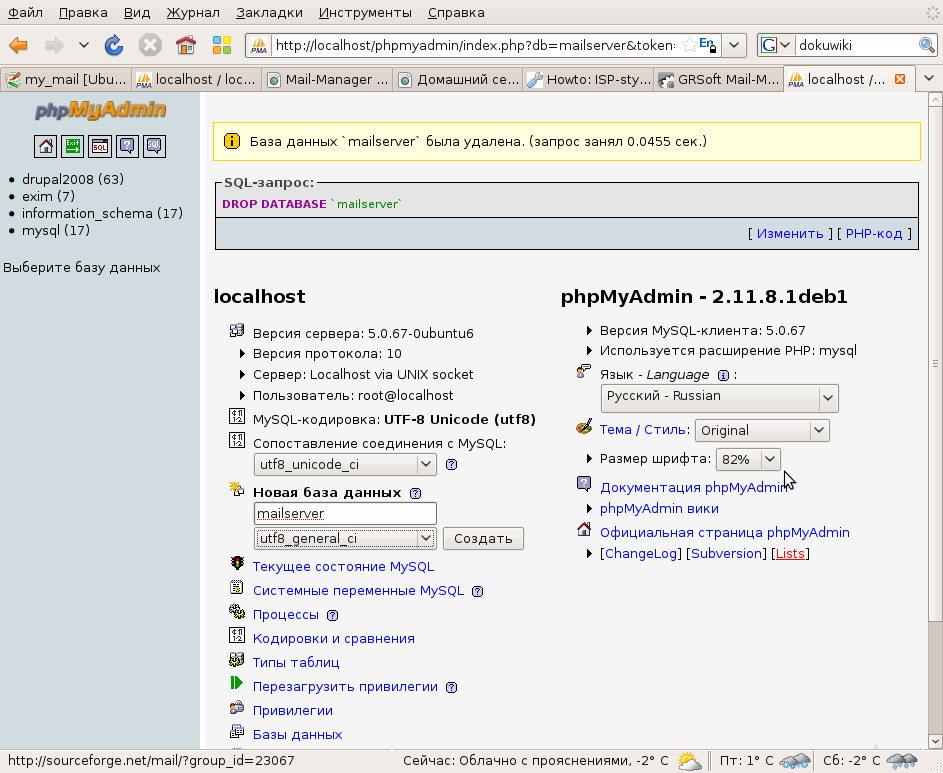Click help icon beside Процессы
Image resolution: width=943 pixels, height=773 pixels.
[332, 615]
